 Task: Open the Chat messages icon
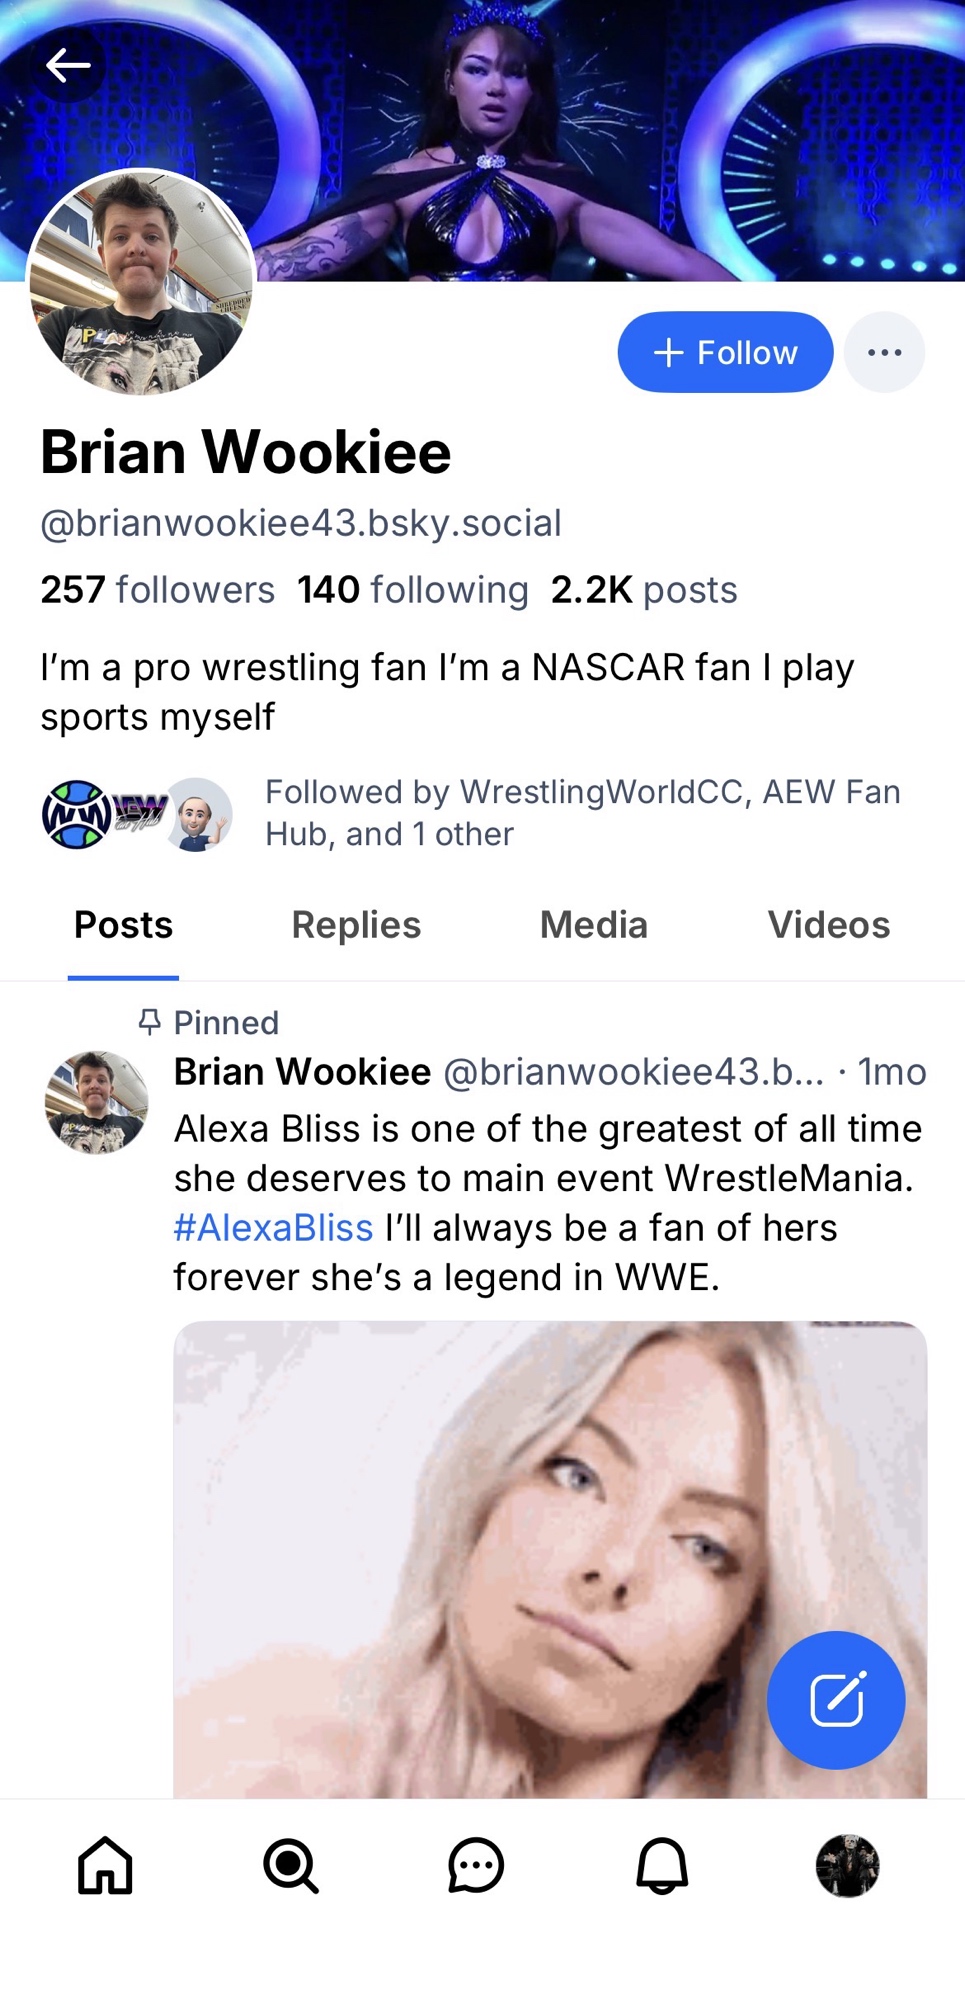tap(476, 1866)
